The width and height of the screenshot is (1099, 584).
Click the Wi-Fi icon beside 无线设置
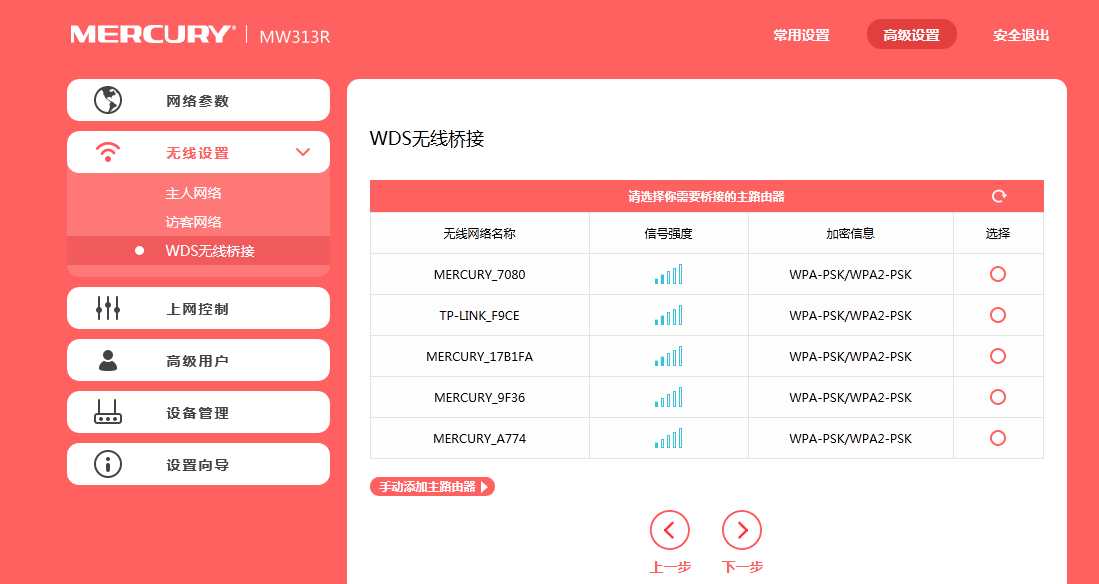click(108, 152)
